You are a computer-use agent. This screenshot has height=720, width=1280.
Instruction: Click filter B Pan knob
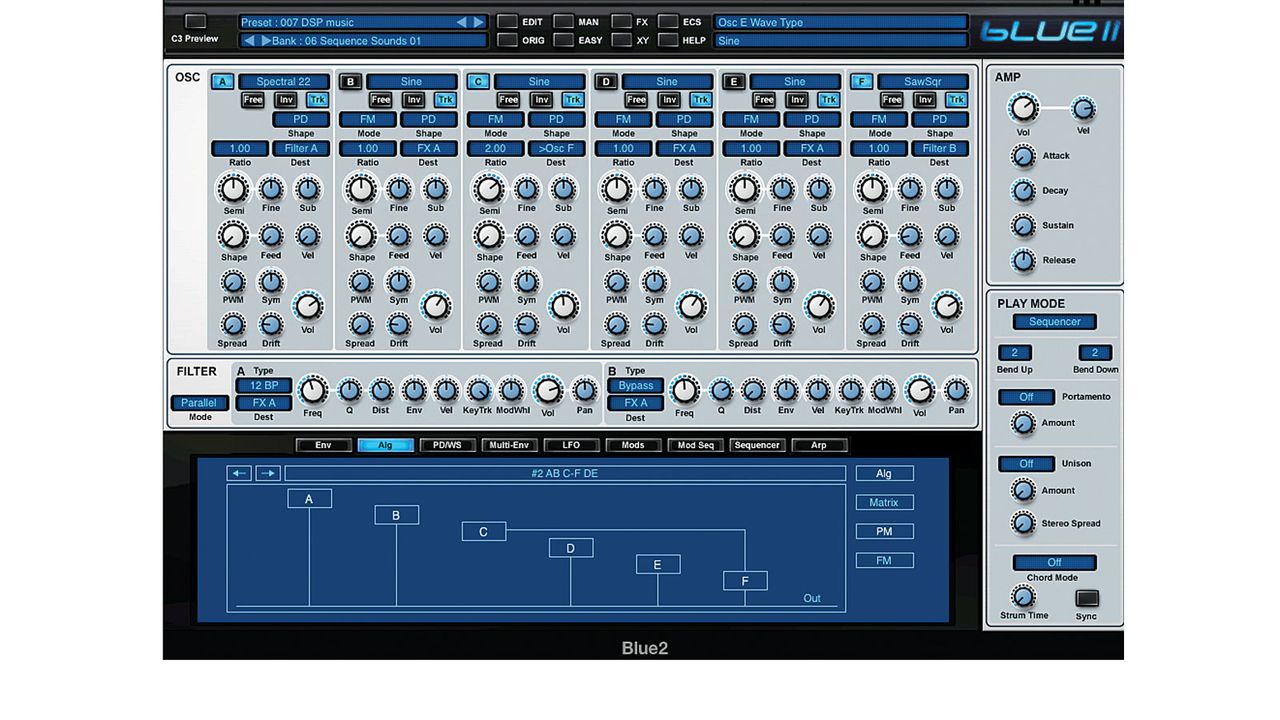click(x=956, y=391)
